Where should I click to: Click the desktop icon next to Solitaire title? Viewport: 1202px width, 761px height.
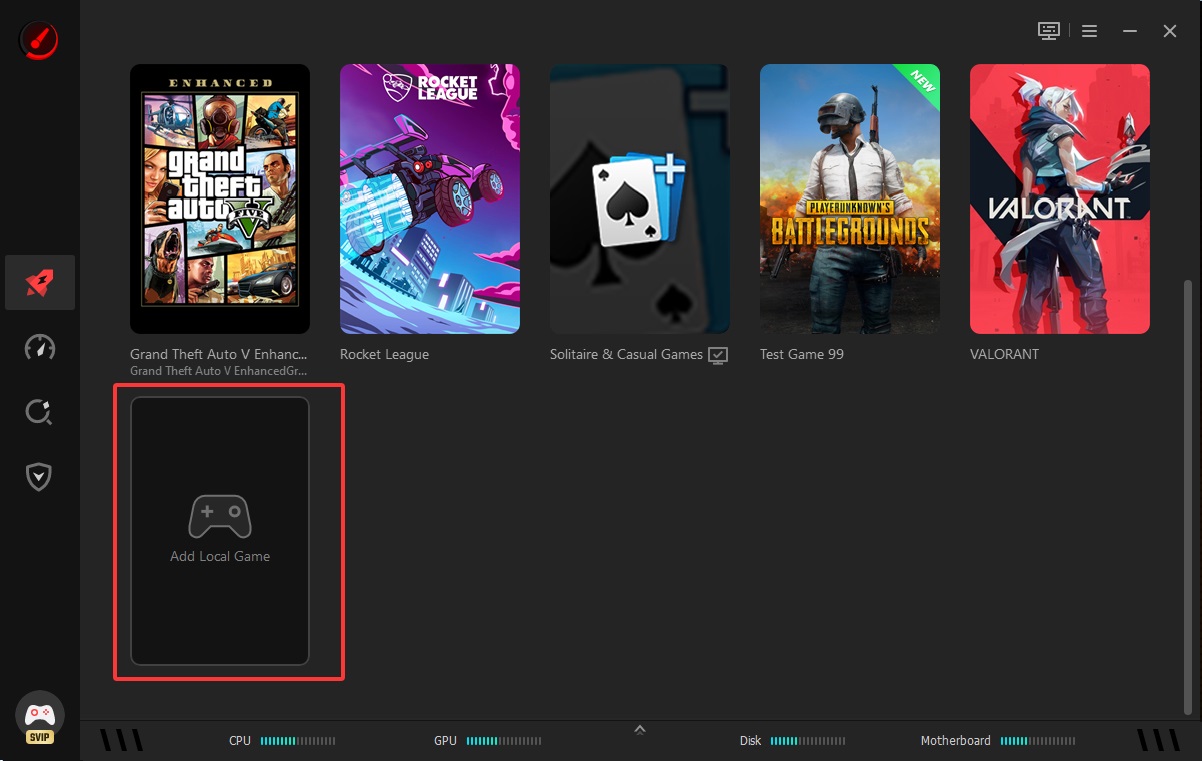tap(718, 355)
